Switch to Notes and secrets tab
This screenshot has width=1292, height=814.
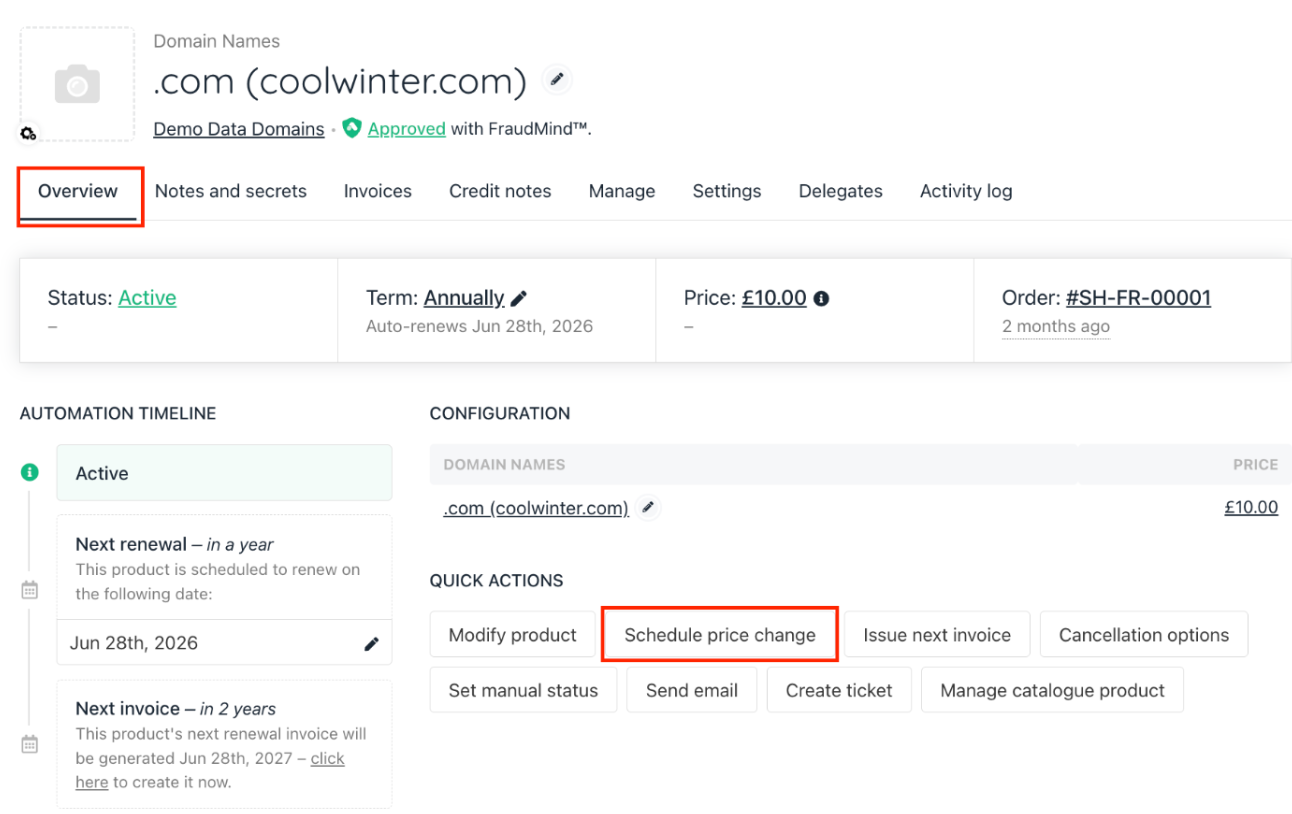pyautogui.click(x=231, y=191)
